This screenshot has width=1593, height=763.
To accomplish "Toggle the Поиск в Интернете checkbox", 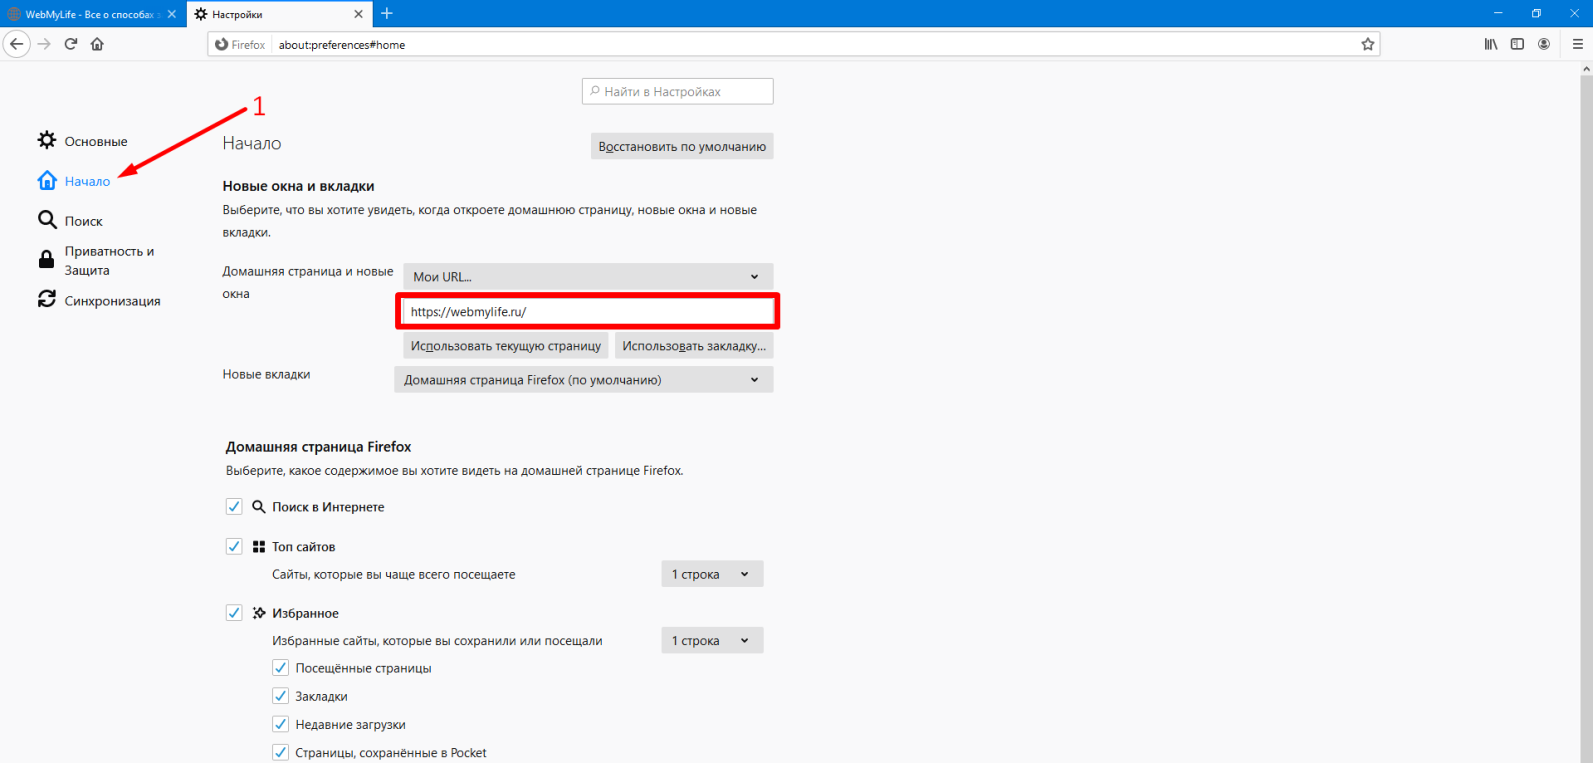I will (x=234, y=507).
